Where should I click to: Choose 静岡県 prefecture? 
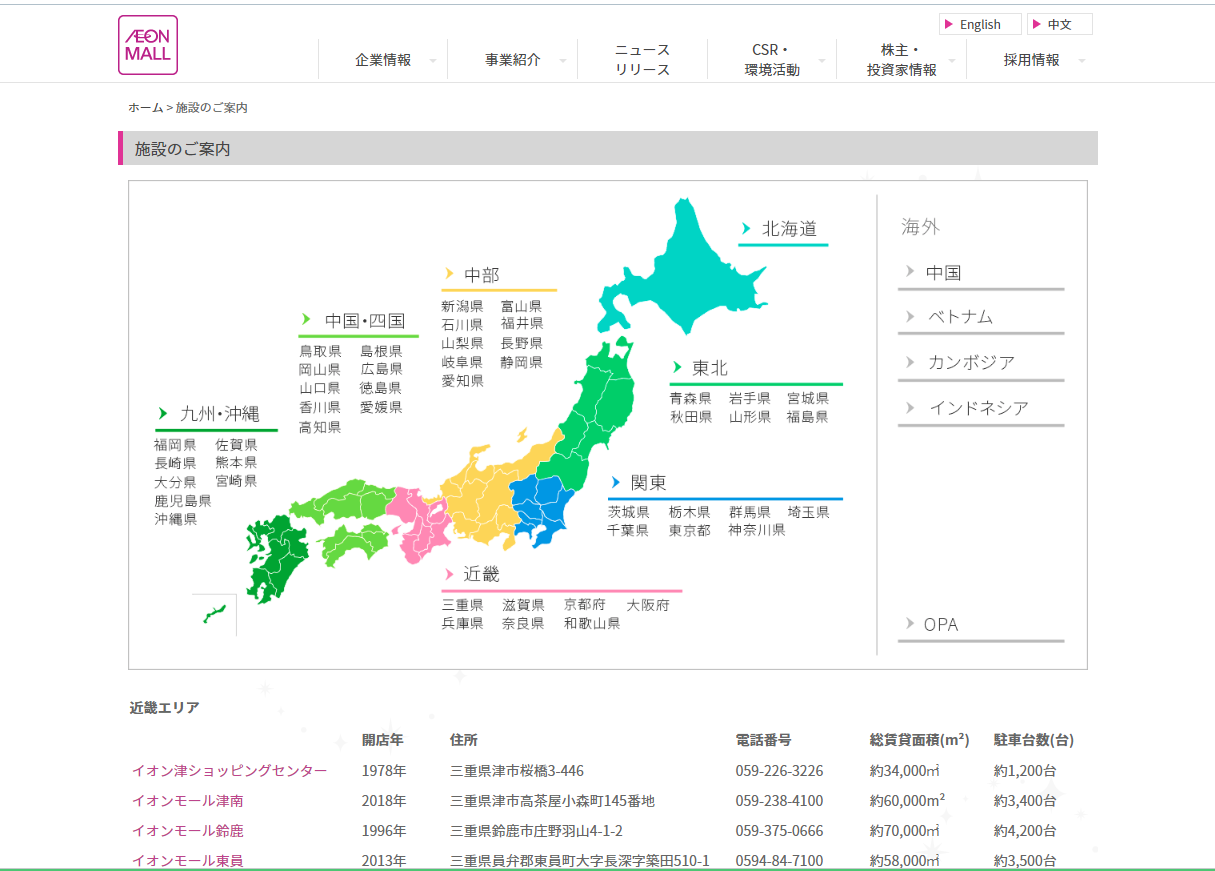pos(522,362)
